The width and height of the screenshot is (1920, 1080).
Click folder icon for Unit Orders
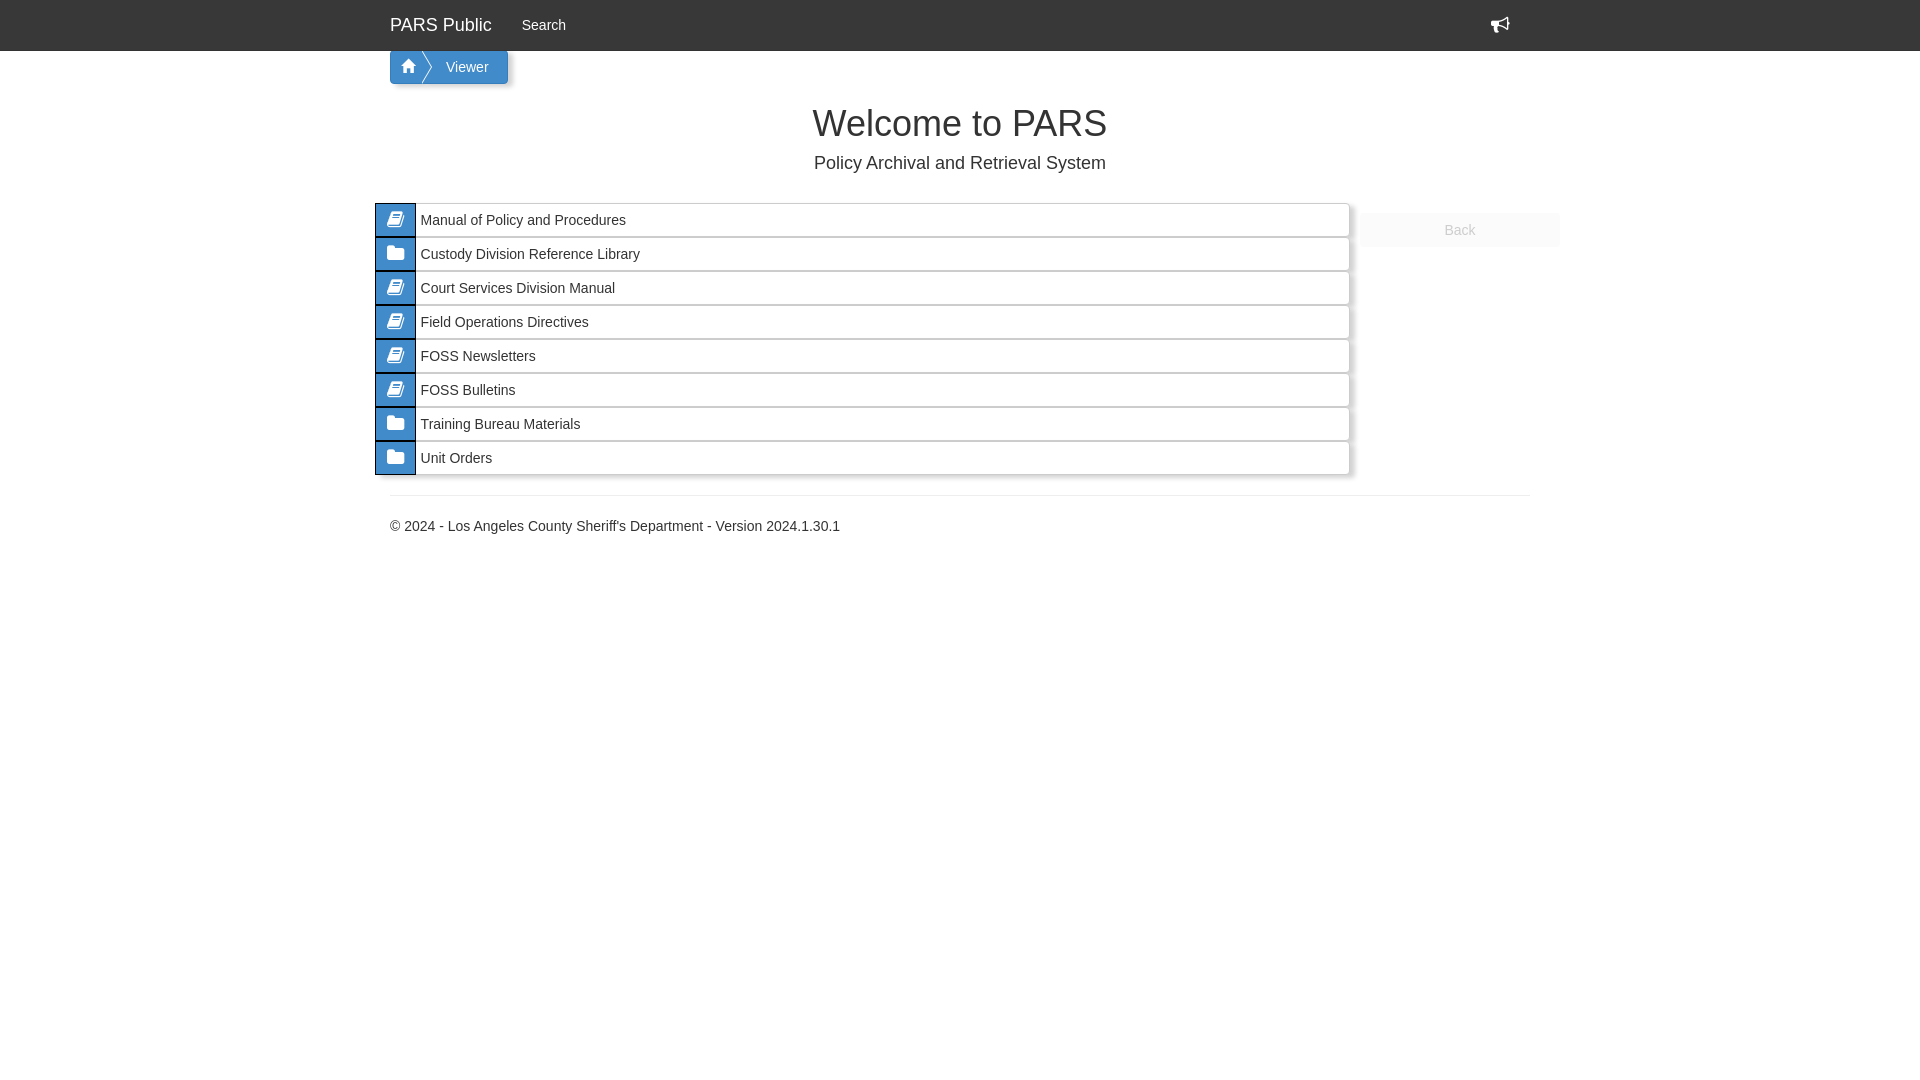coord(395,458)
